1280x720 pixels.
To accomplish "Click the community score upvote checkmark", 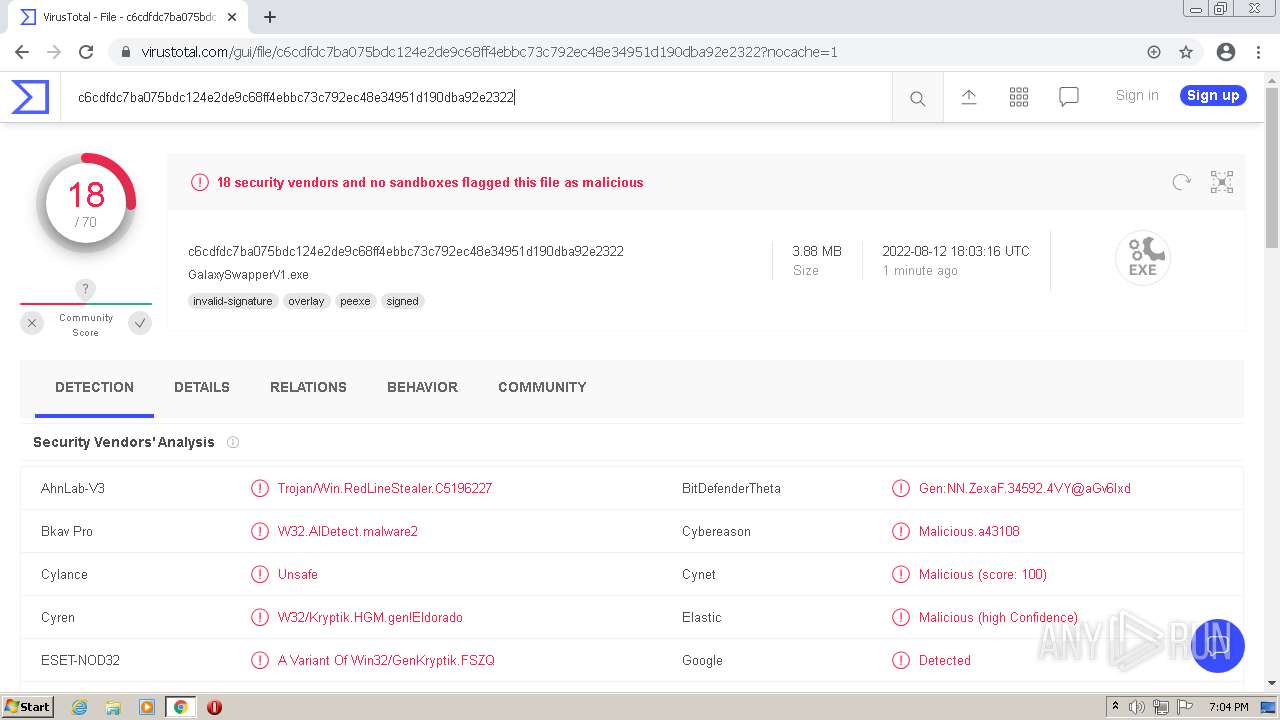I will point(140,323).
